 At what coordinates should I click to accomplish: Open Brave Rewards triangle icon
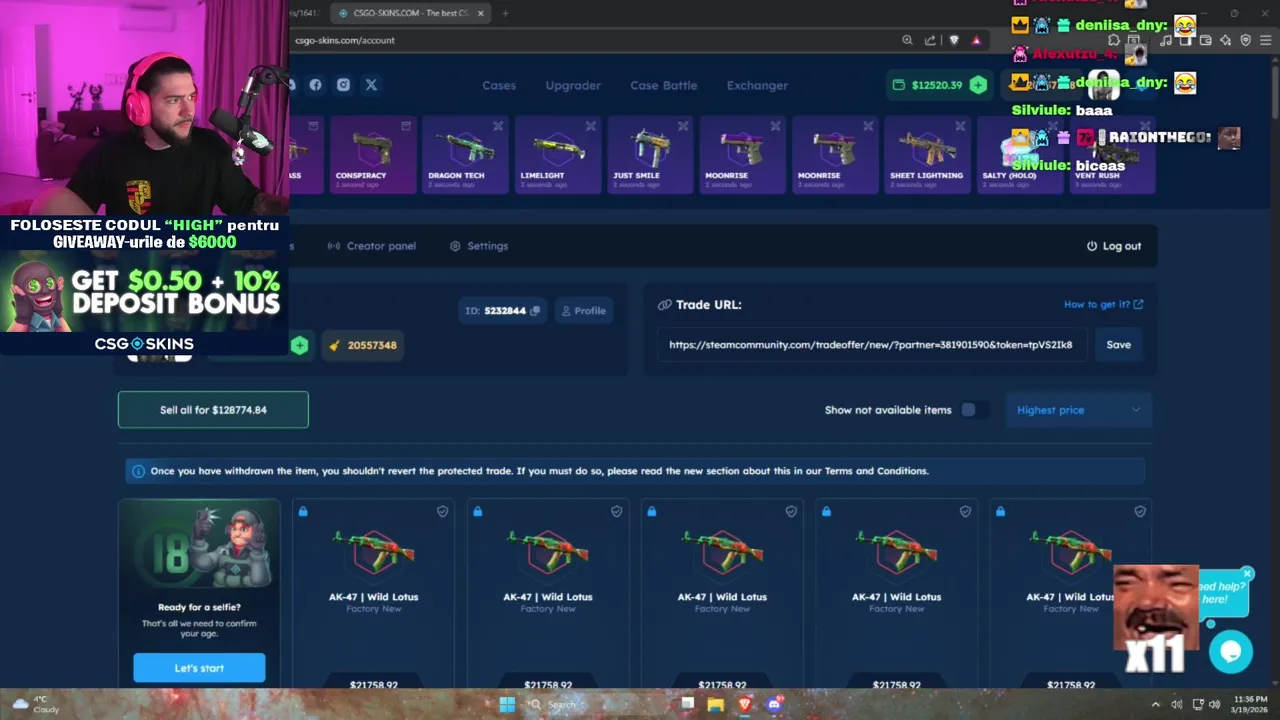click(976, 40)
